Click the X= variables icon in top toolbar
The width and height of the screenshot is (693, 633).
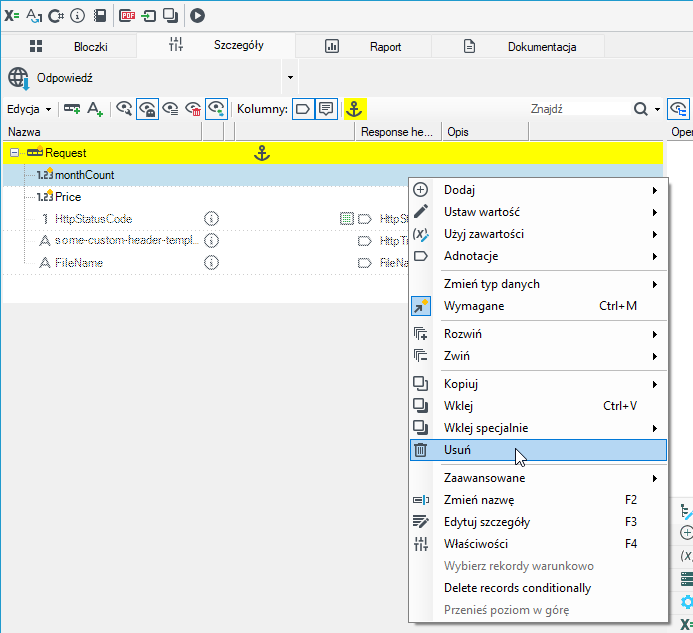[x=11, y=16]
